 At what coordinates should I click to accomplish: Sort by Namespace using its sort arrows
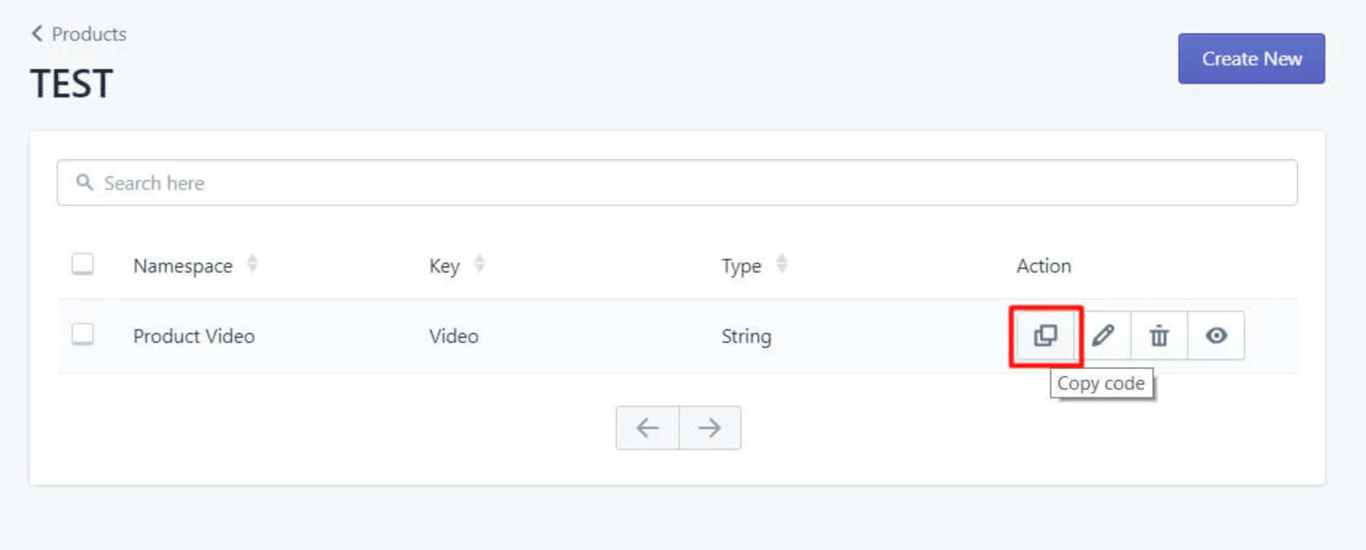[x=252, y=265]
